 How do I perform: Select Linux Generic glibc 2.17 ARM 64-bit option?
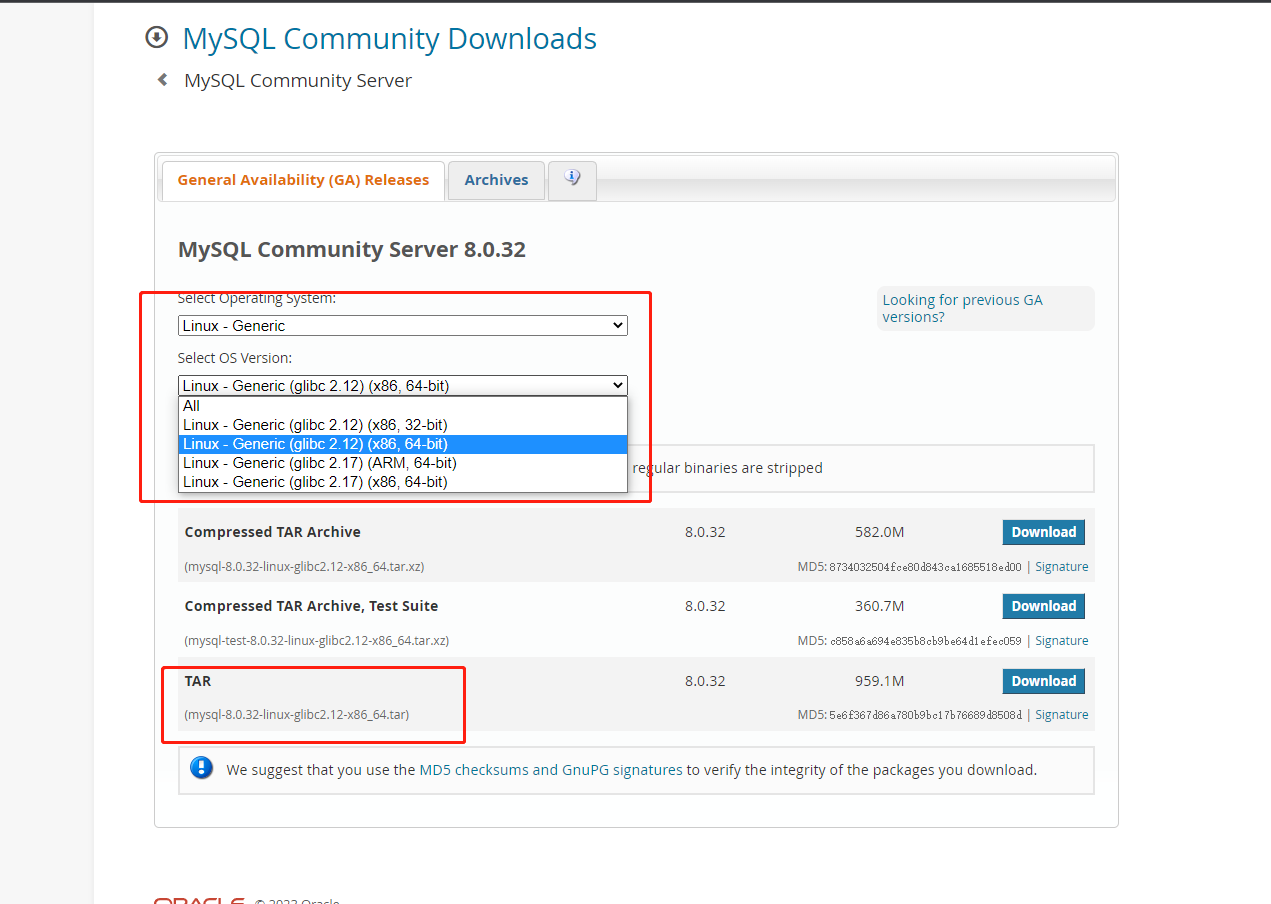[x=403, y=463]
